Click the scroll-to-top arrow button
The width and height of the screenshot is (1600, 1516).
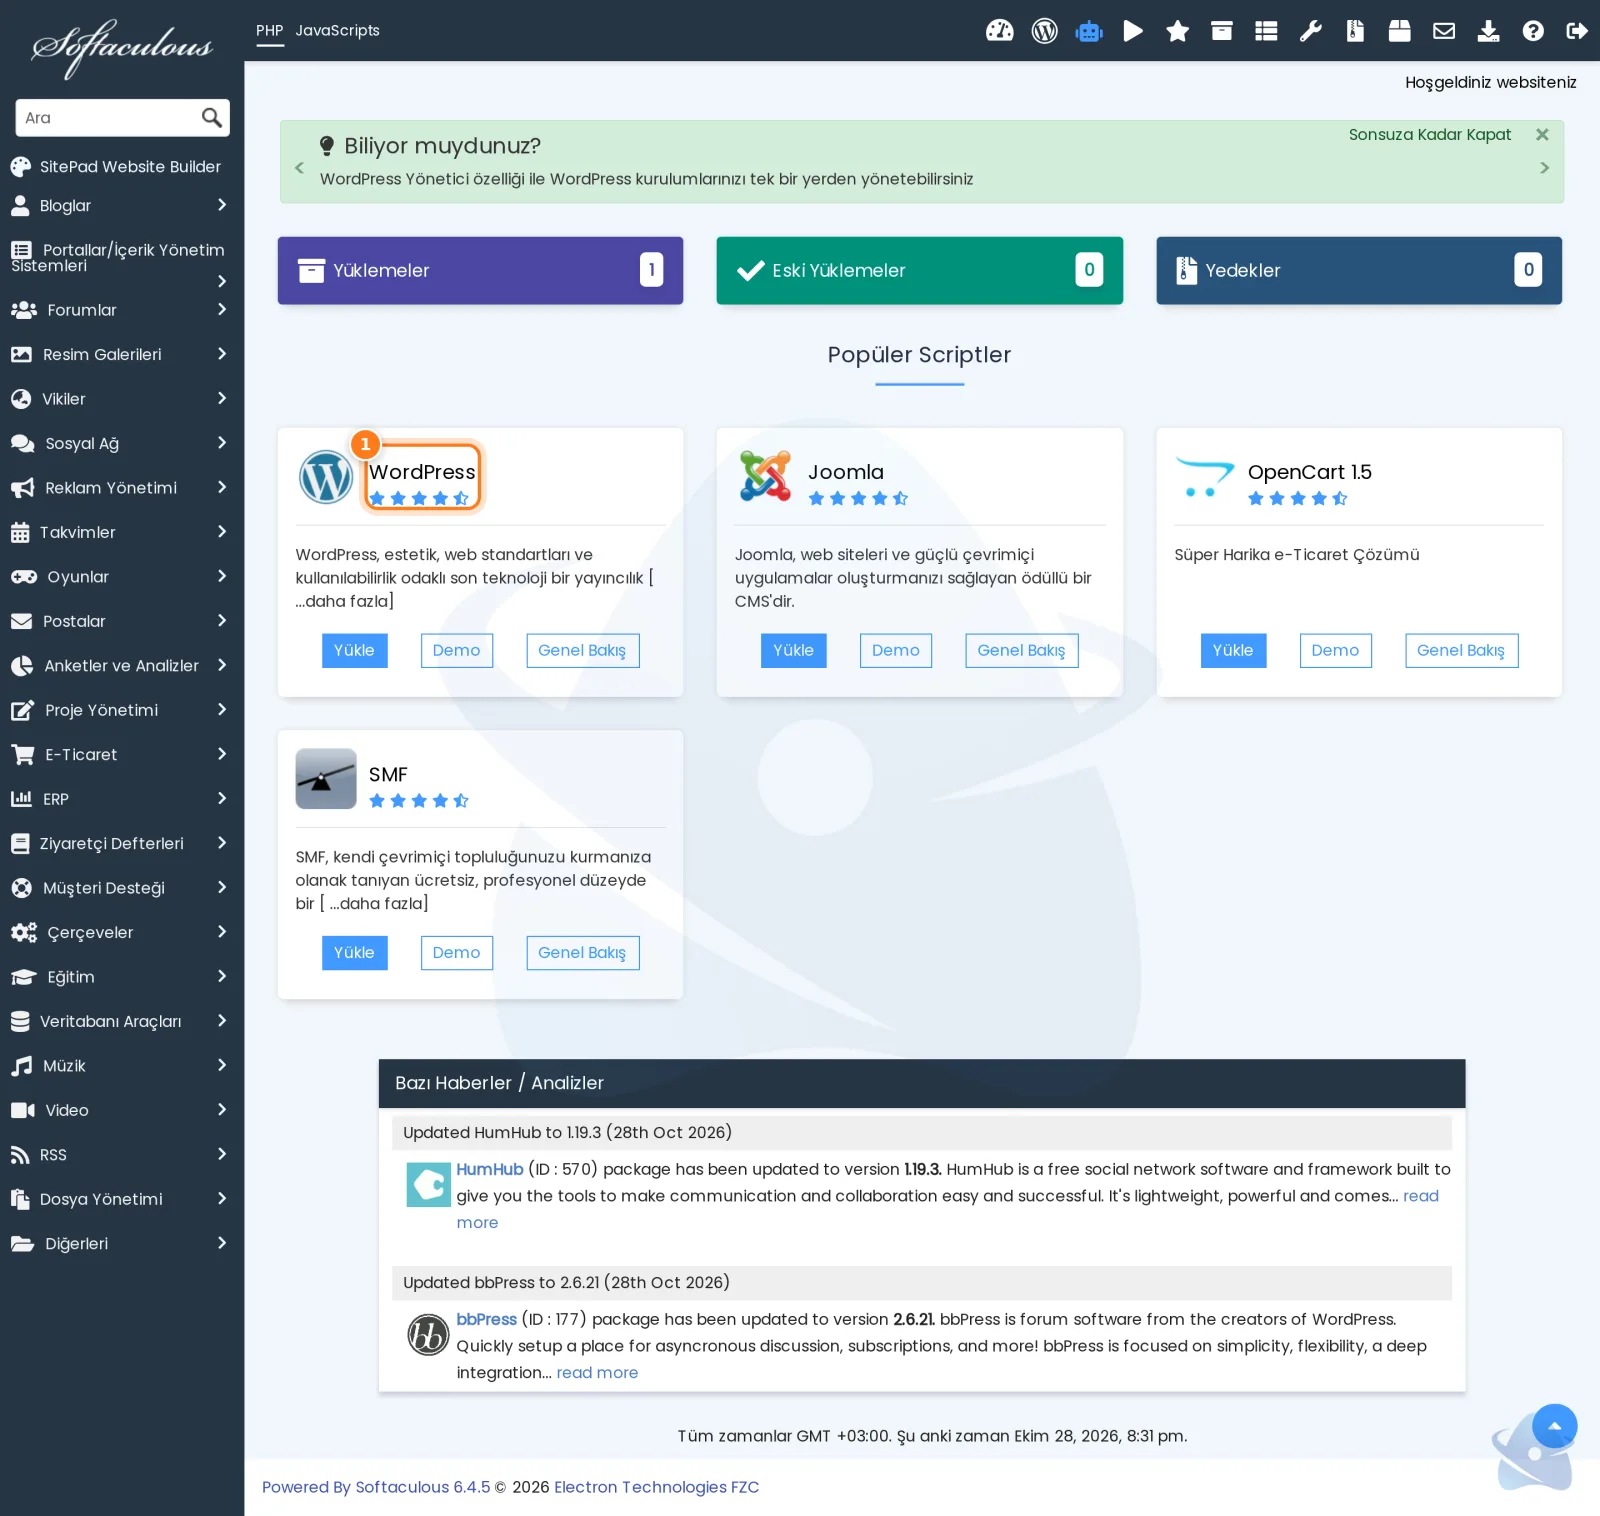pos(1555,1426)
